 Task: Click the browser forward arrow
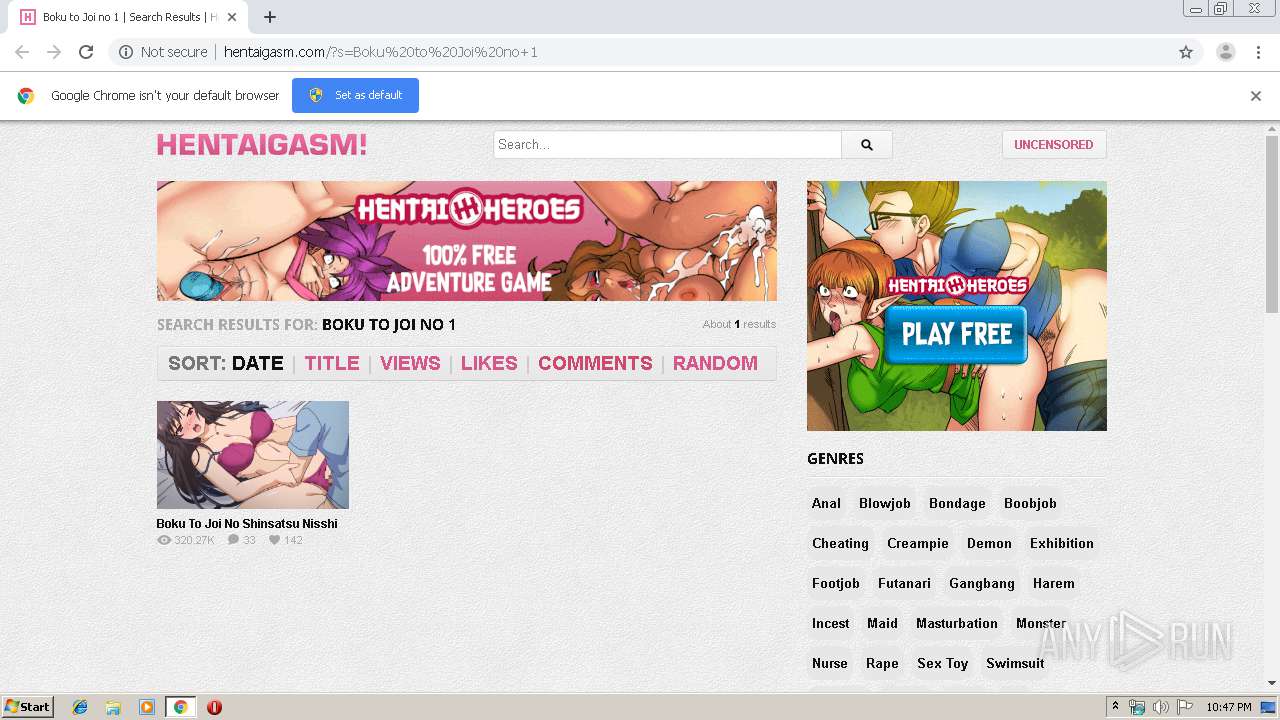pos(54,52)
